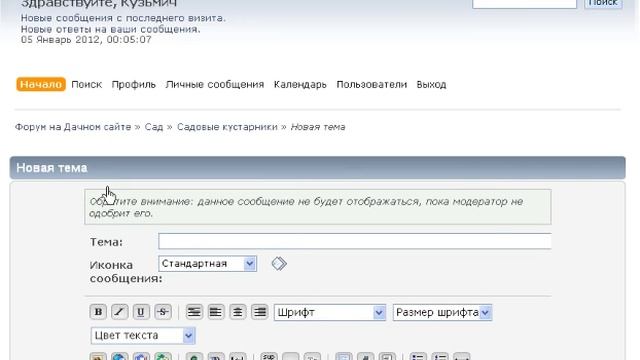Open Новые сообщения с последнего визита link
This screenshot has width=640, height=360.
pyautogui.click(x=123, y=18)
